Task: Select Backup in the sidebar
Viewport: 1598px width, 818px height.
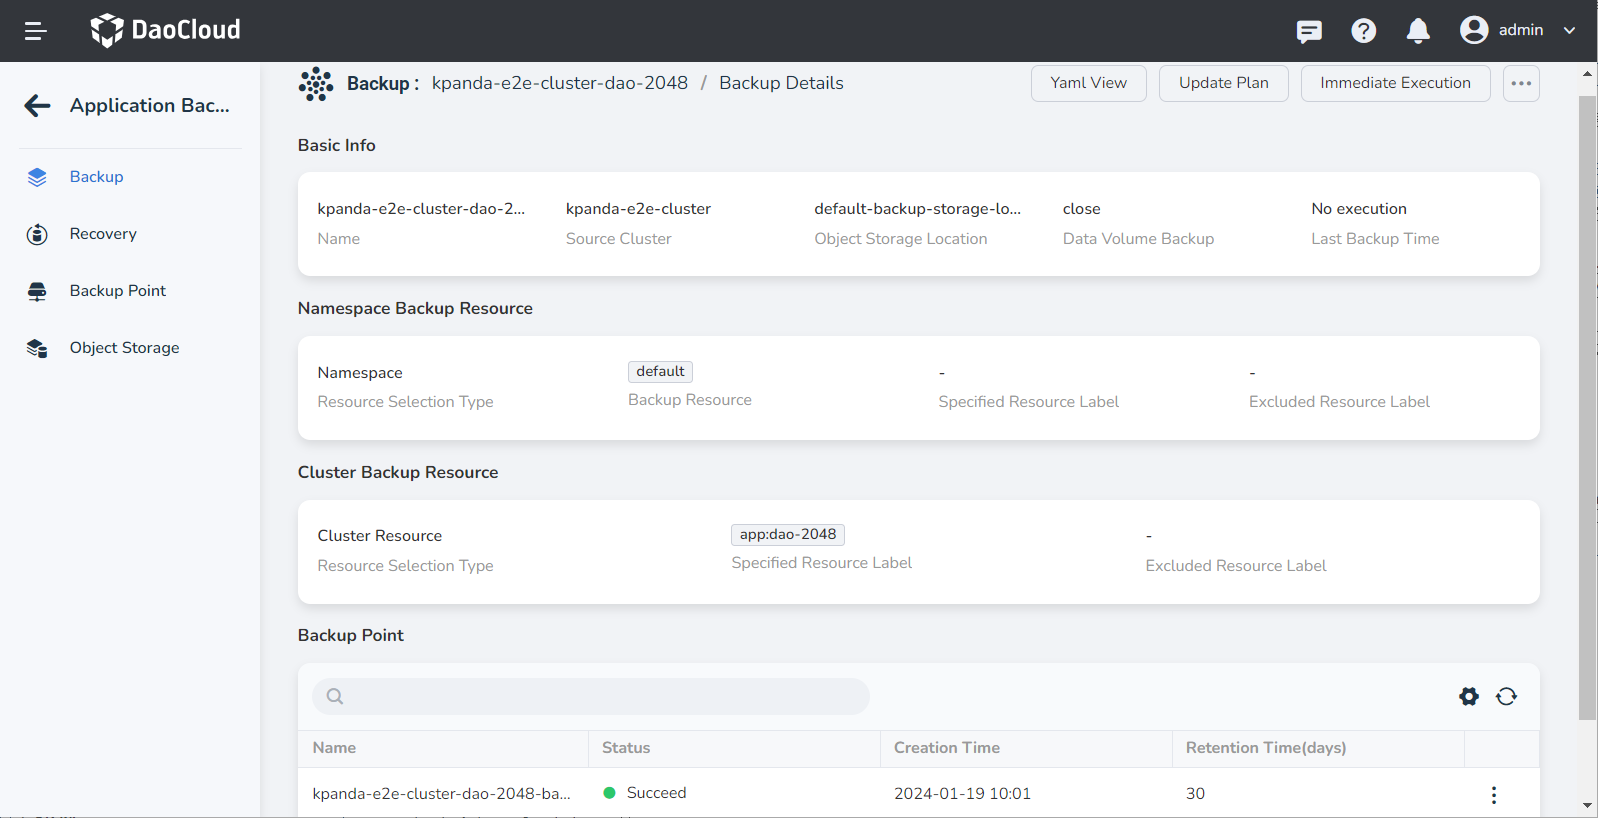Action: (96, 177)
